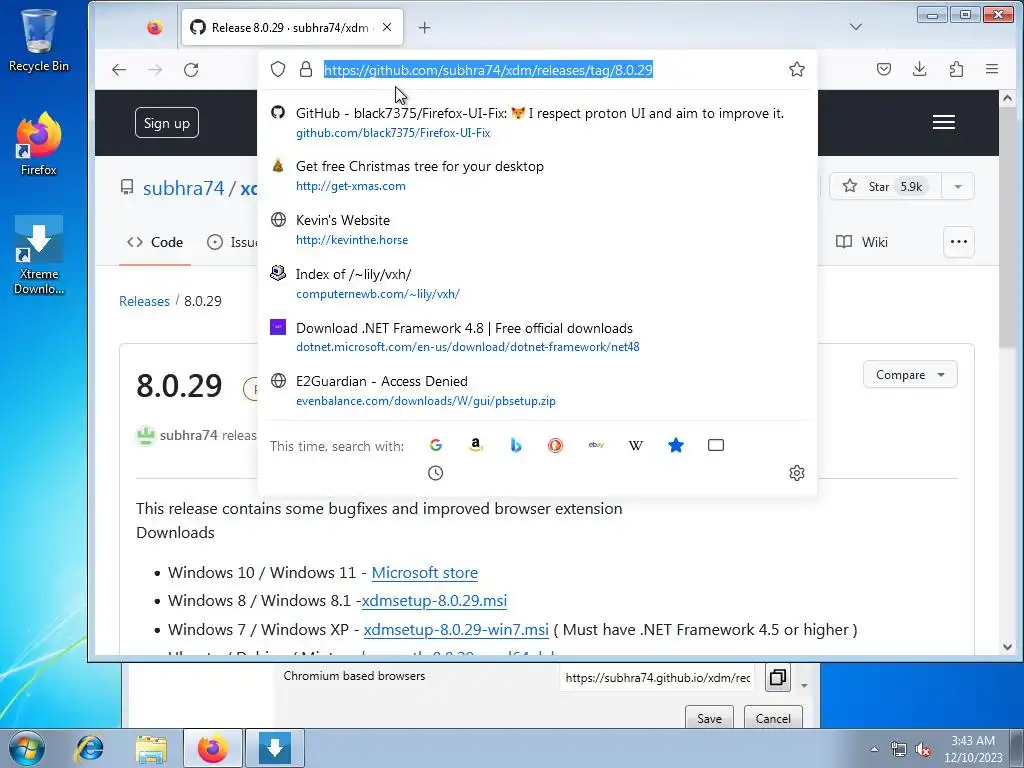Screen dimensions: 1024x768
Task: Launch Internet Explorer from the taskbar
Action: point(89,748)
